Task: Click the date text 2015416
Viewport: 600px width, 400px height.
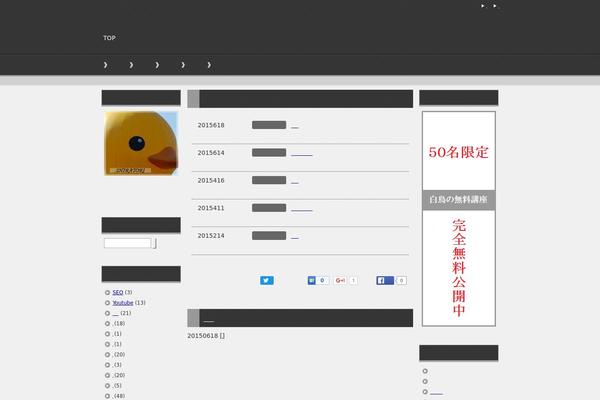Action: (211, 180)
